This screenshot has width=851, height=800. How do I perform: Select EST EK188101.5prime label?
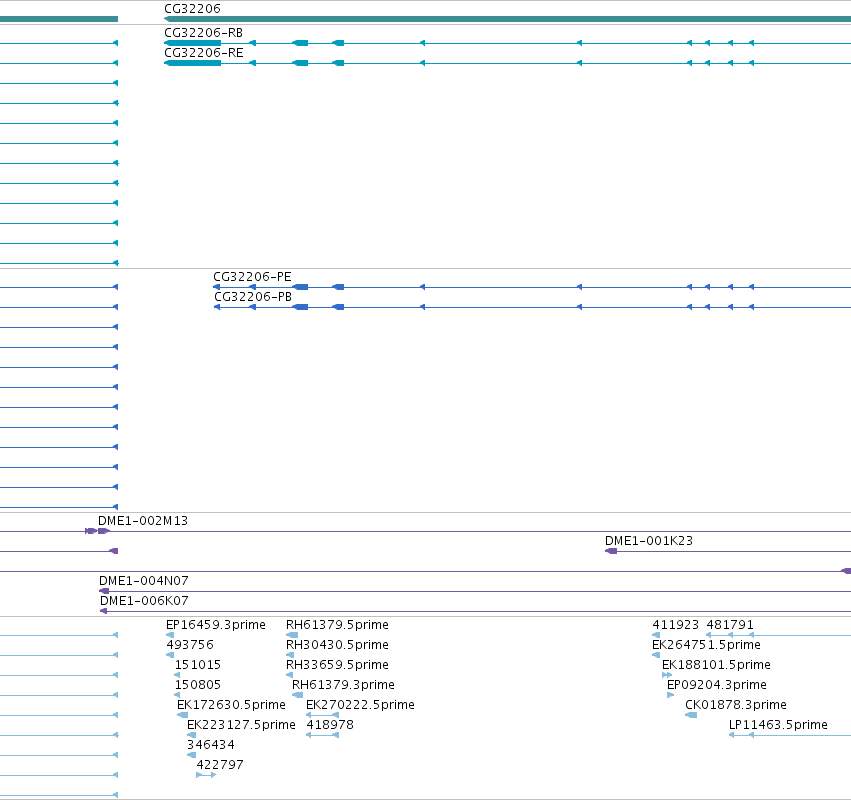(x=716, y=665)
